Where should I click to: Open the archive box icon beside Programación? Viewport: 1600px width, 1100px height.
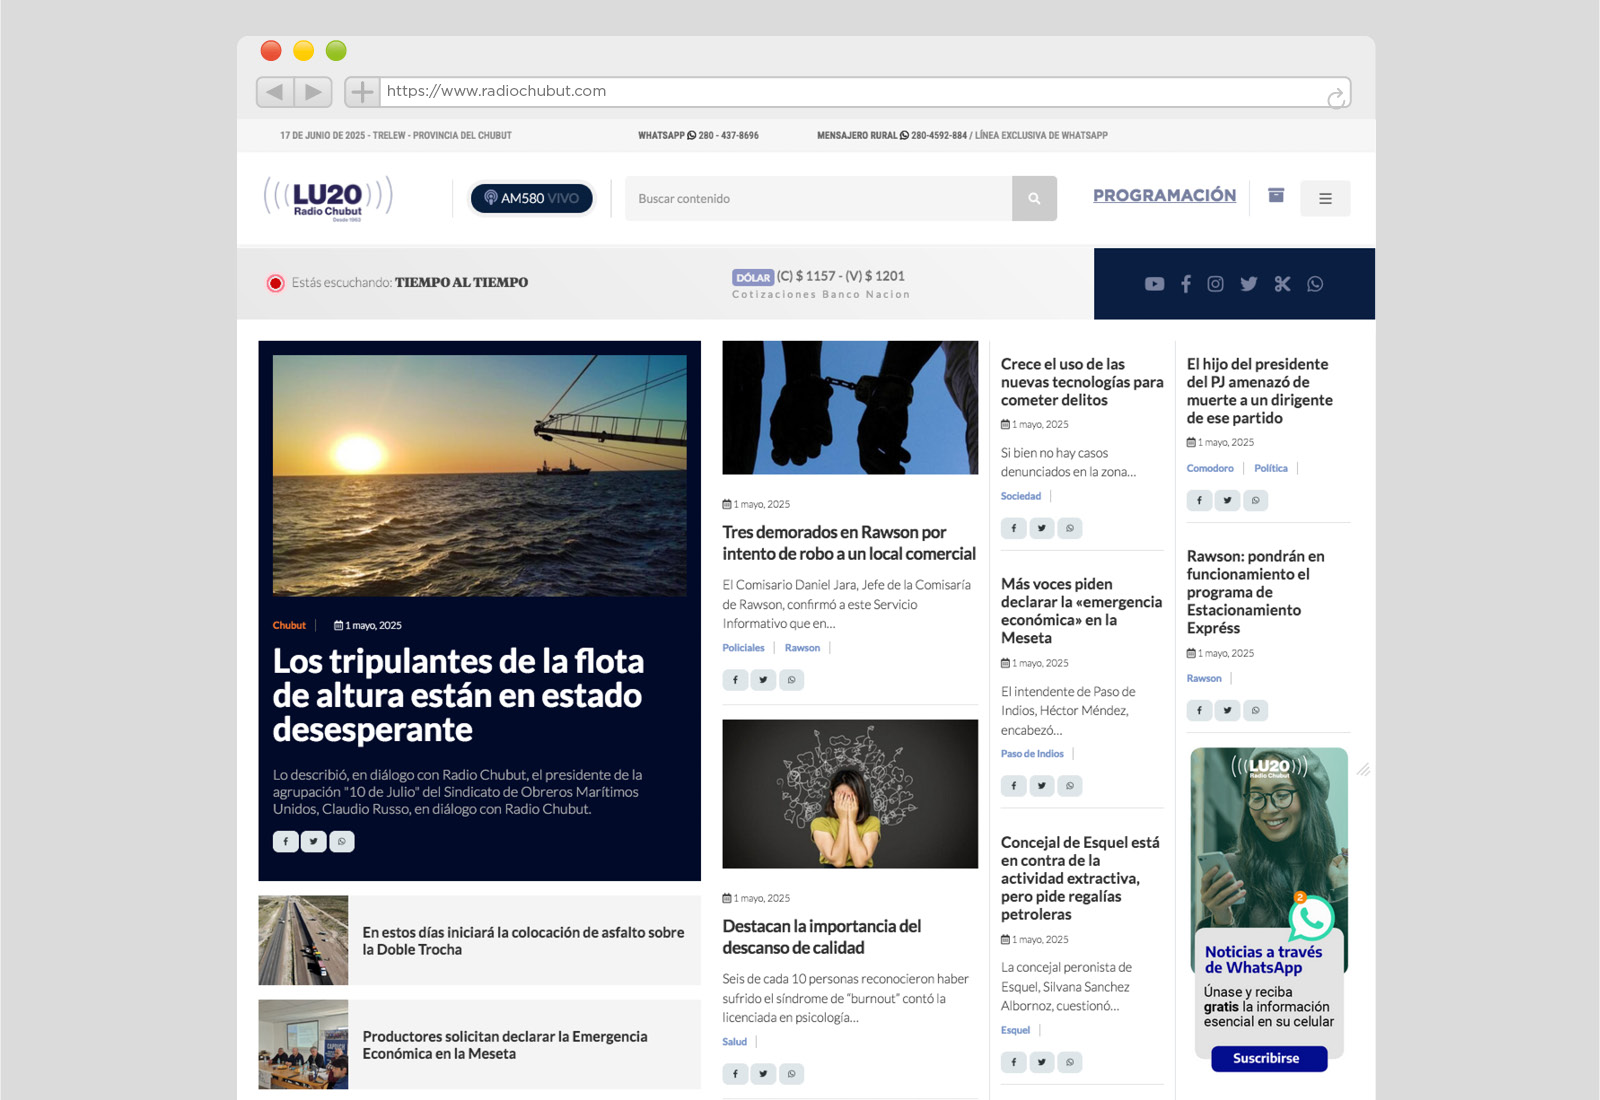[x=1276, y=196]
